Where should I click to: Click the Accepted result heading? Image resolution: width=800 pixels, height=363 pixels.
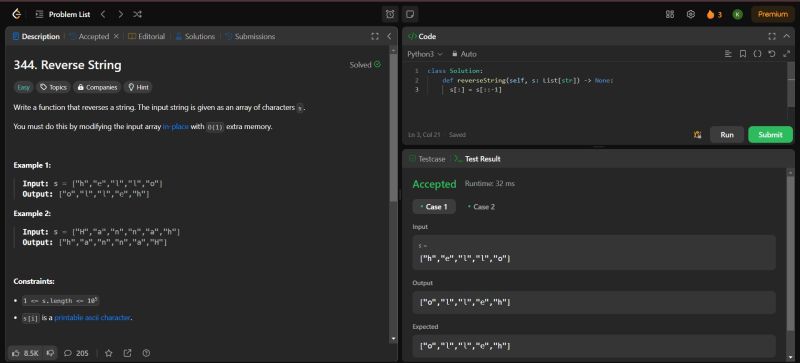(x=434, y=184)
